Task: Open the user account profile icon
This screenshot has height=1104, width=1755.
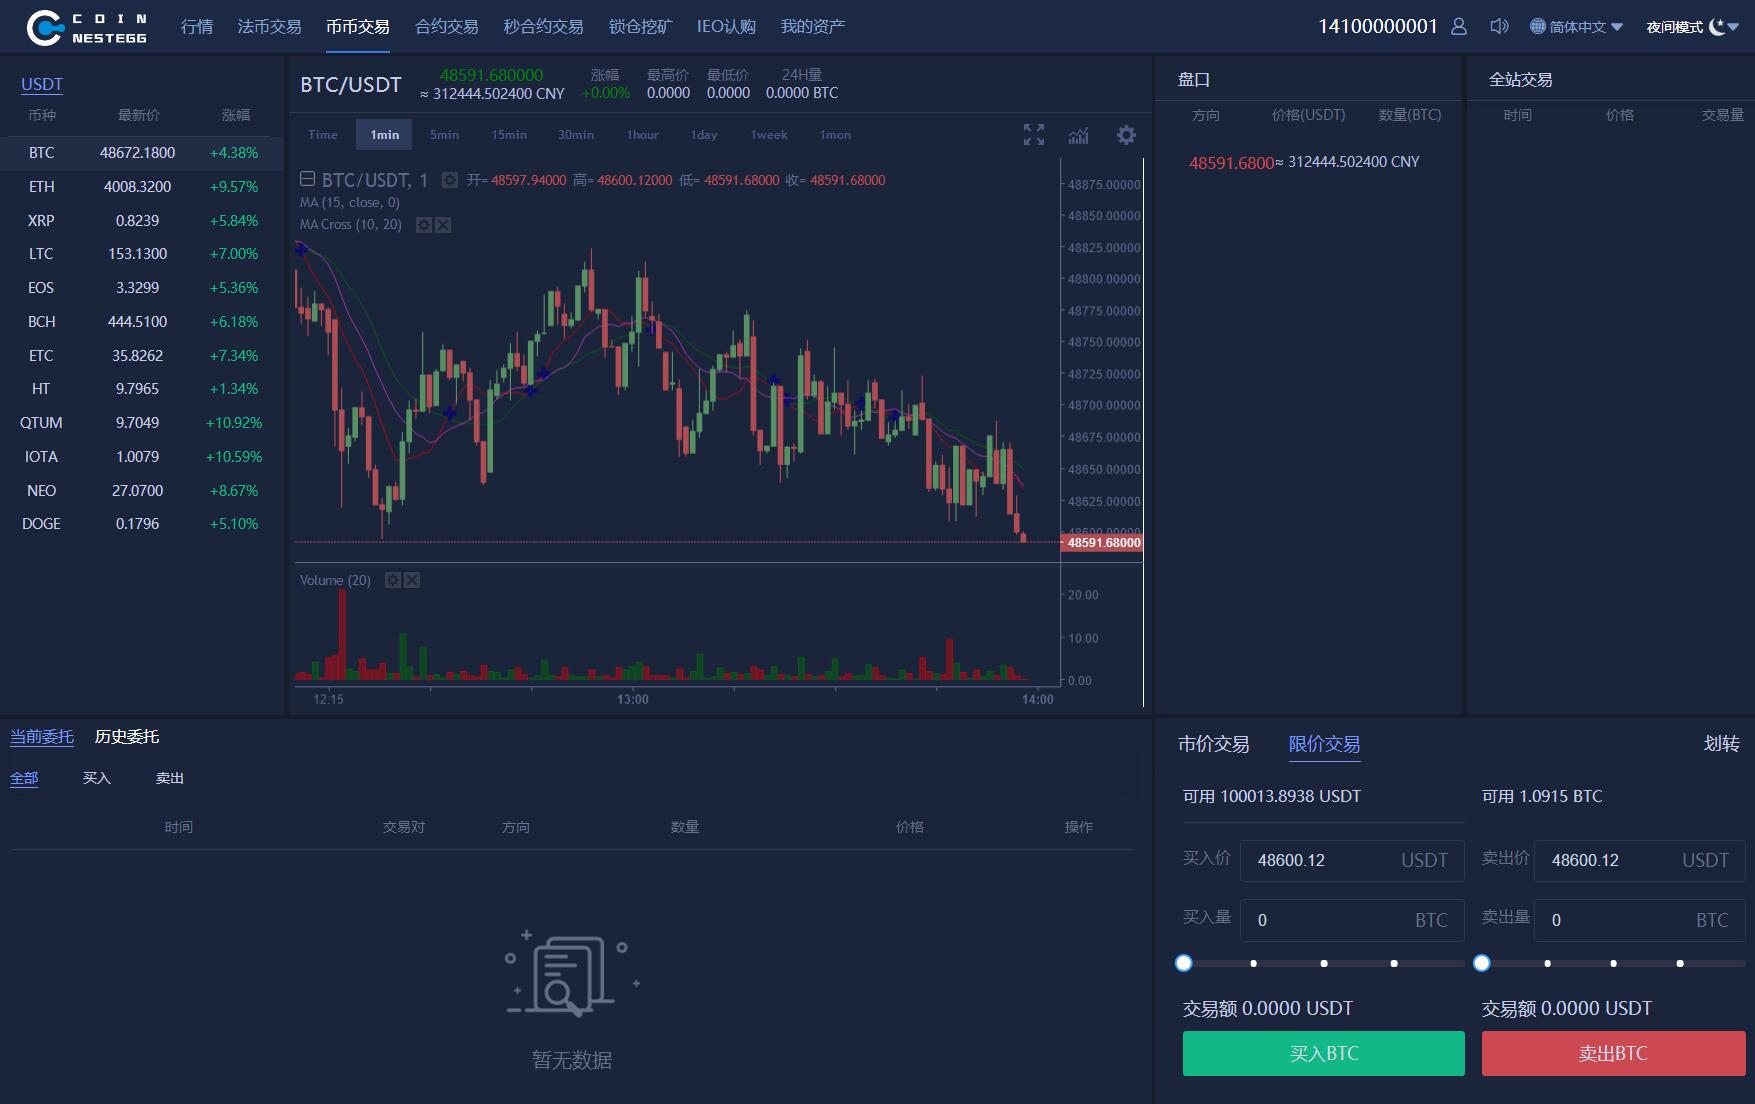Action: pos(1459,27)
